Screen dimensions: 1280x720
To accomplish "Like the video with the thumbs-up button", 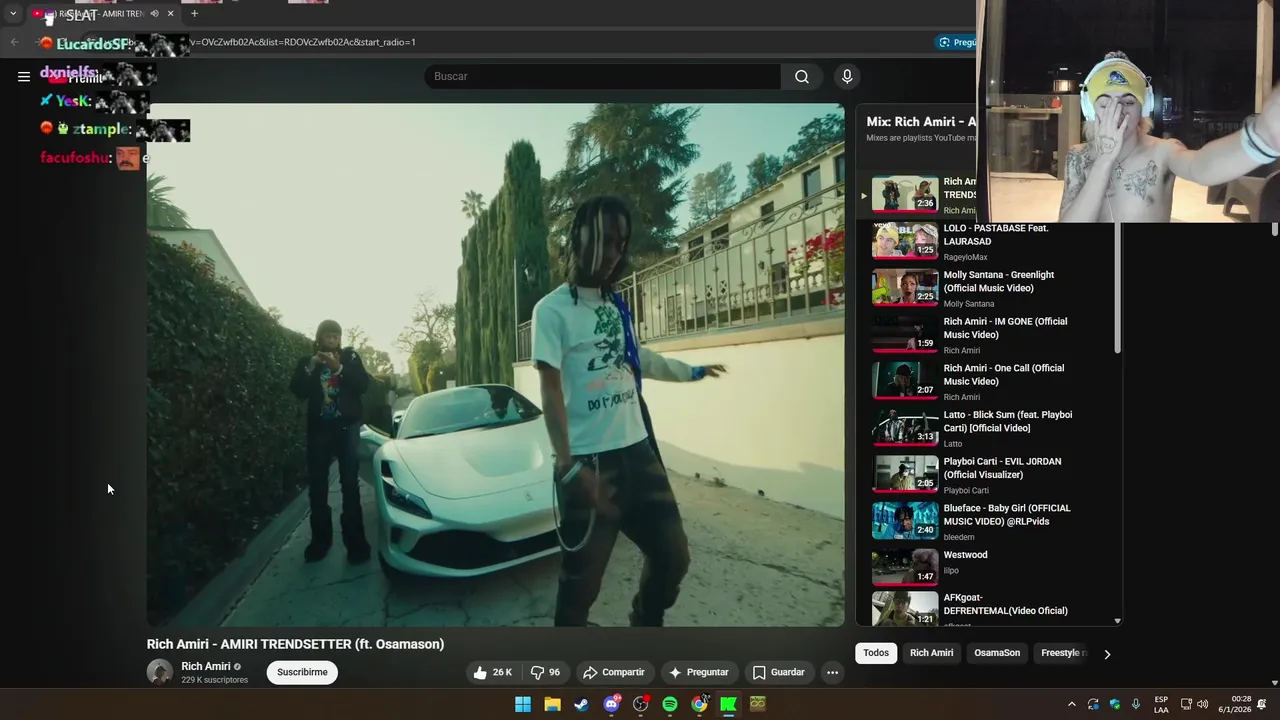I will click(492, 672).
